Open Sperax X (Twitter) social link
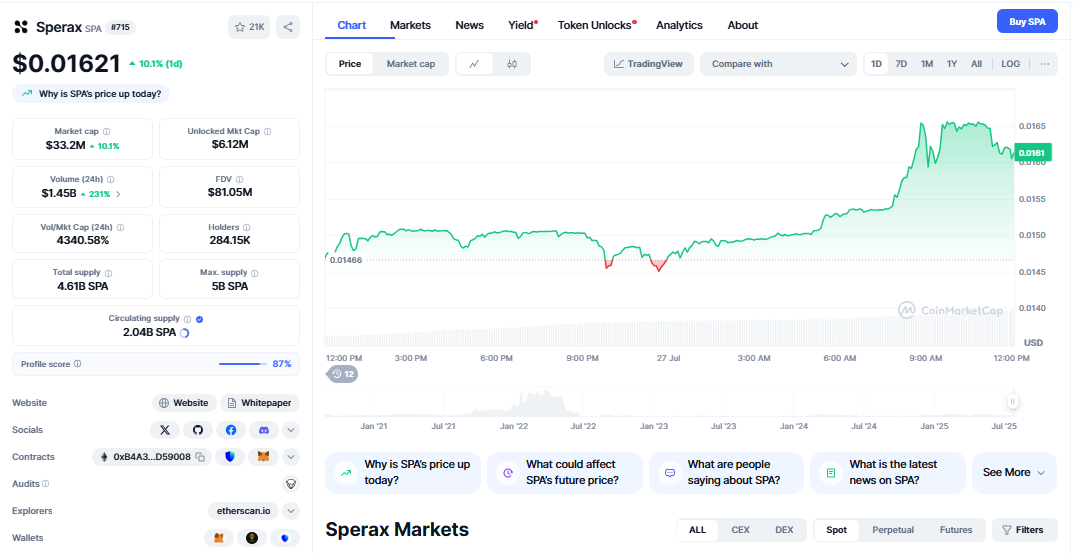 [164, 430]
